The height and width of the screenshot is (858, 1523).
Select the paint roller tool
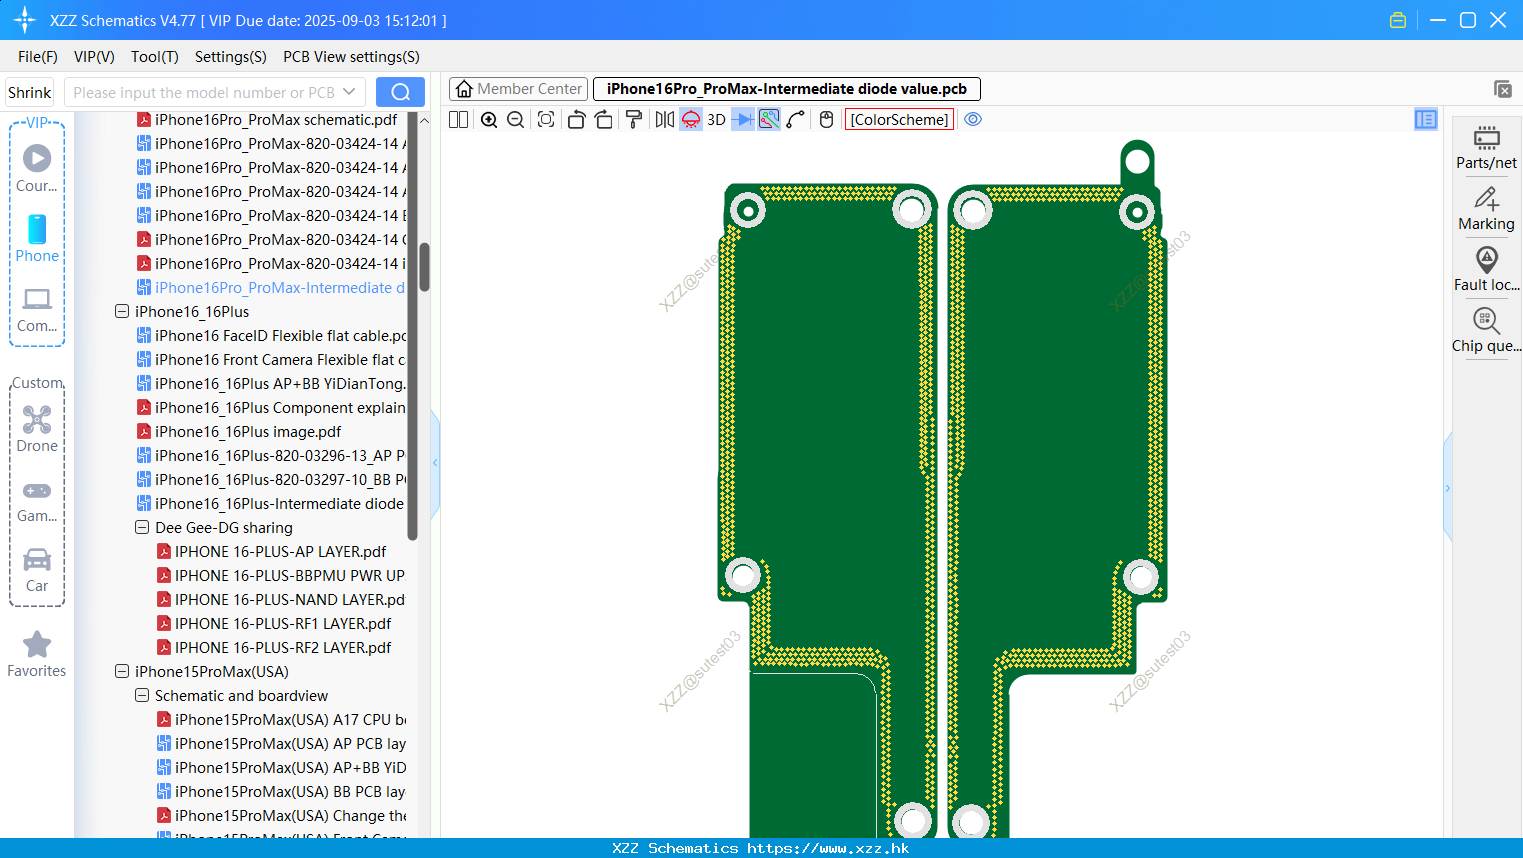click(634, 119)
